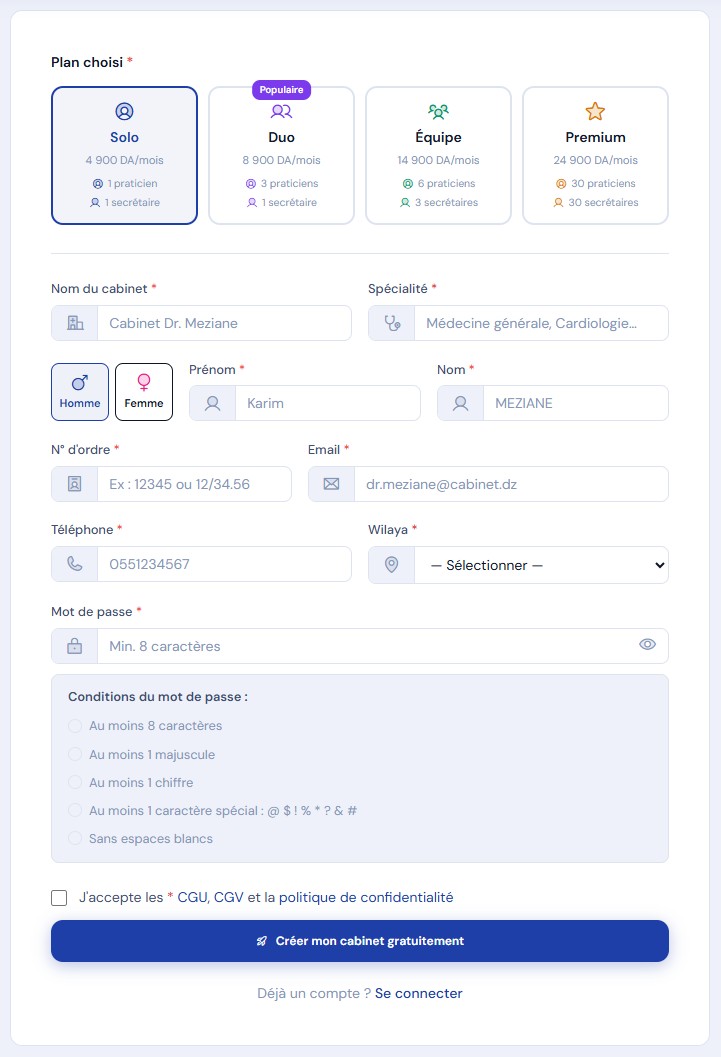Click practitioner icon beside '30 praticiens'
721x1057 pixels.
(561, 183)
